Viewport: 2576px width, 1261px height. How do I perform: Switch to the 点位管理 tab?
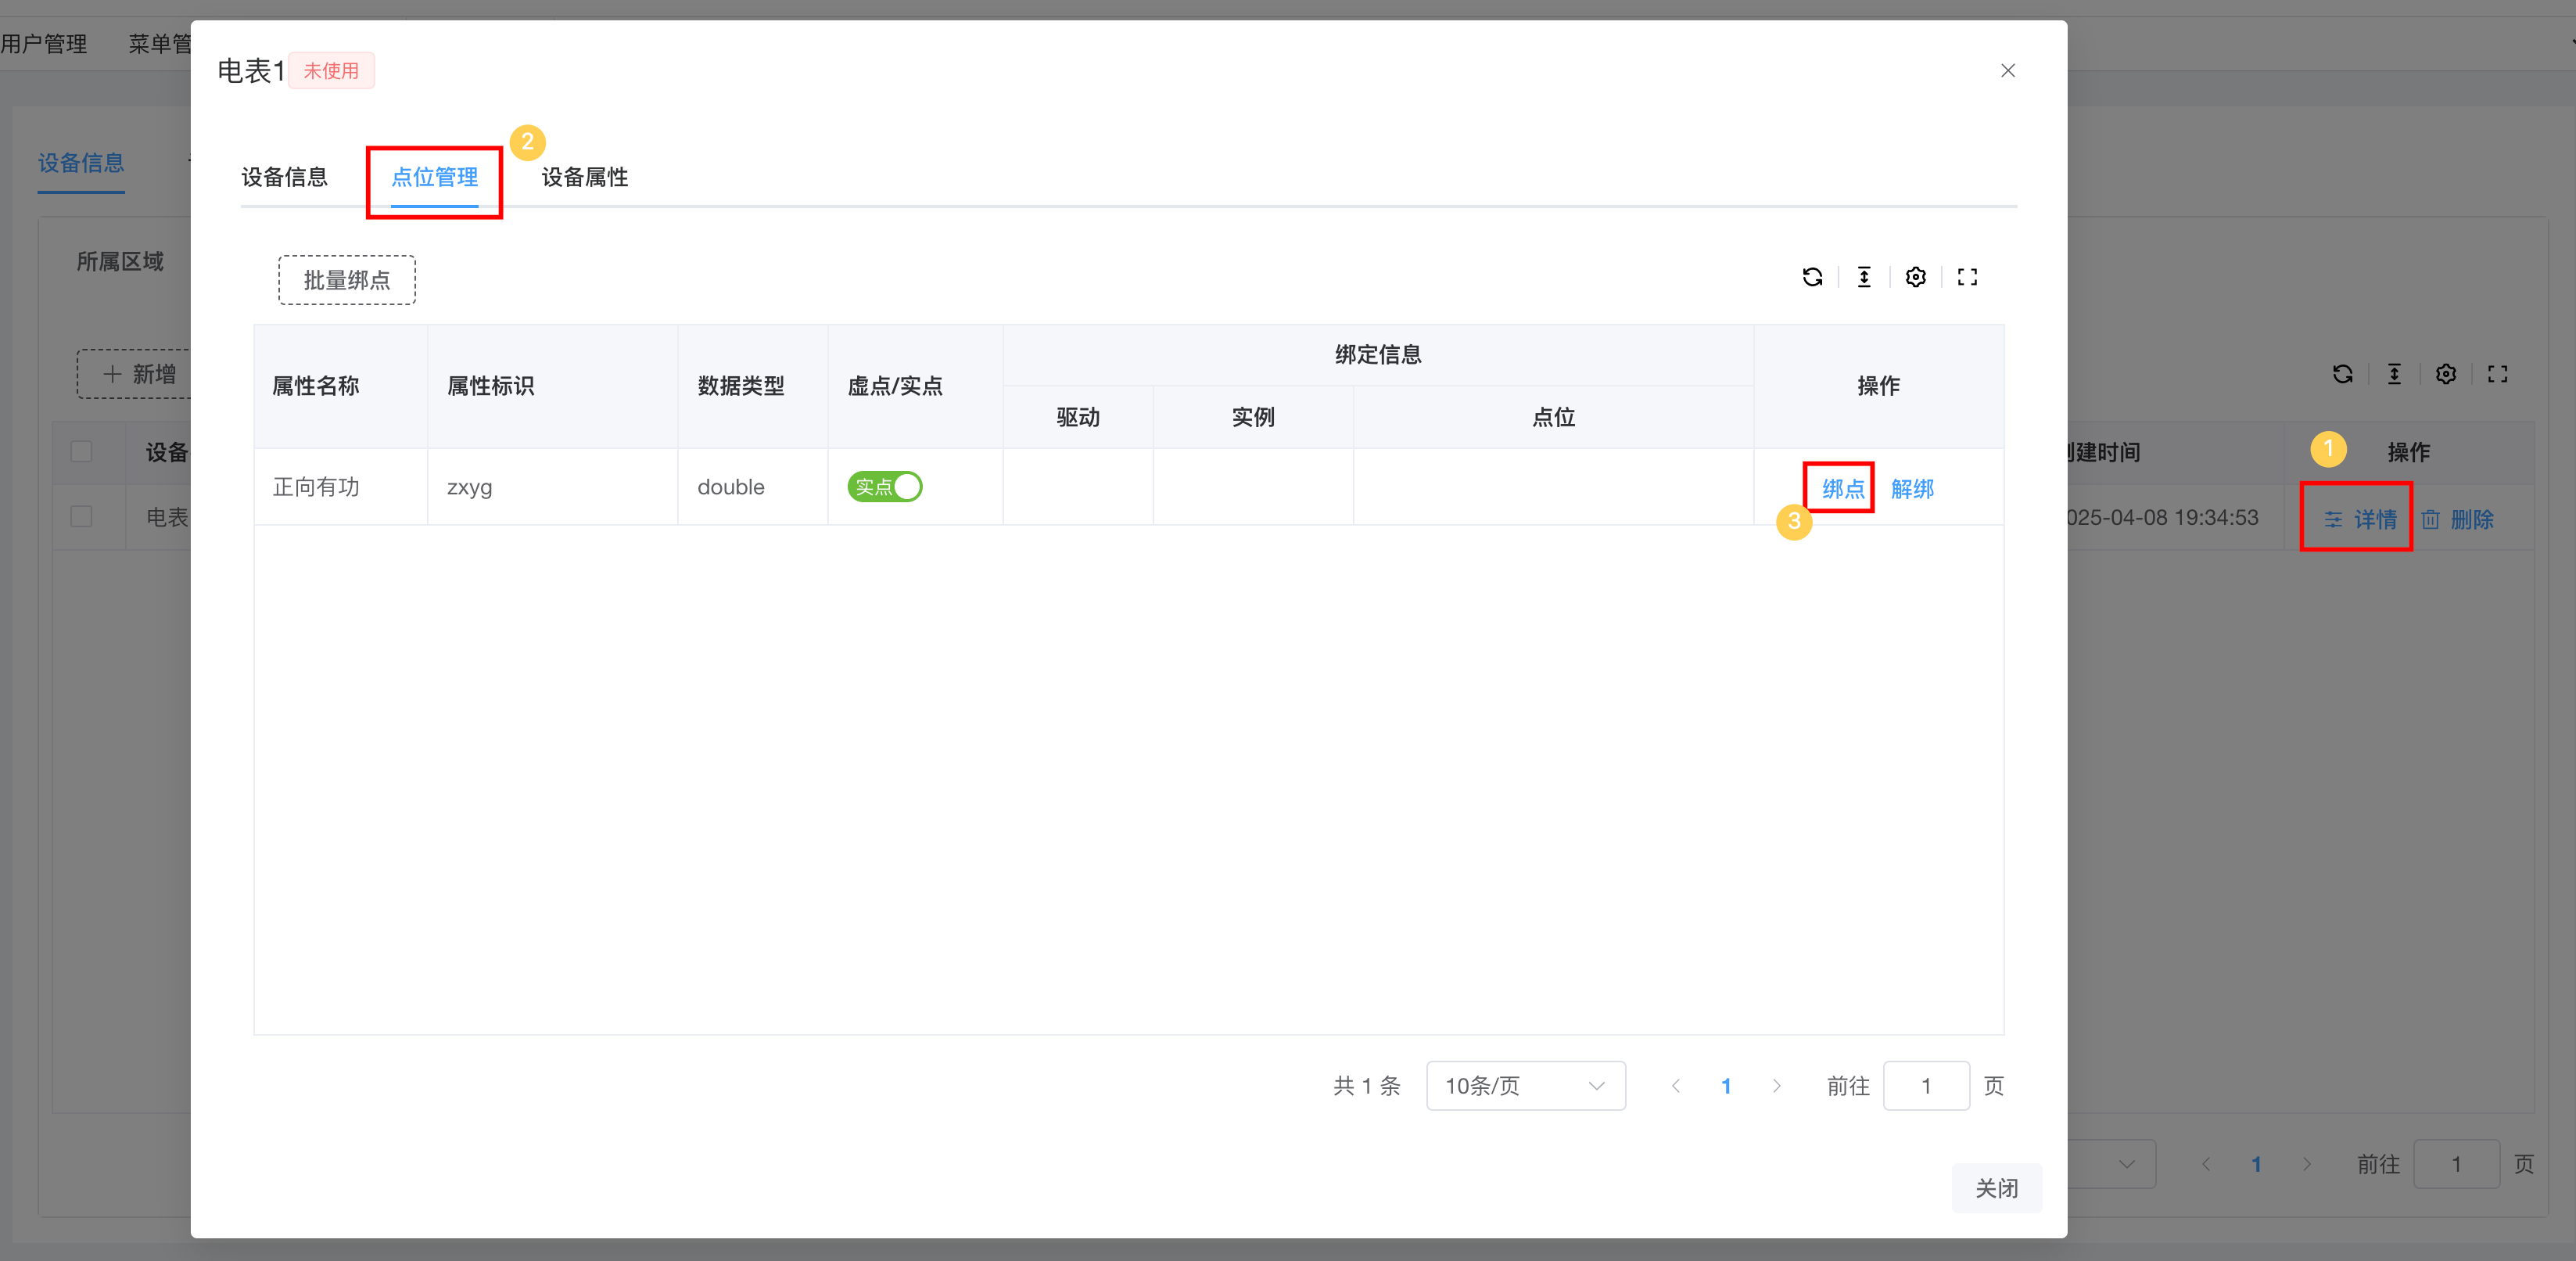tap(434, 177)
